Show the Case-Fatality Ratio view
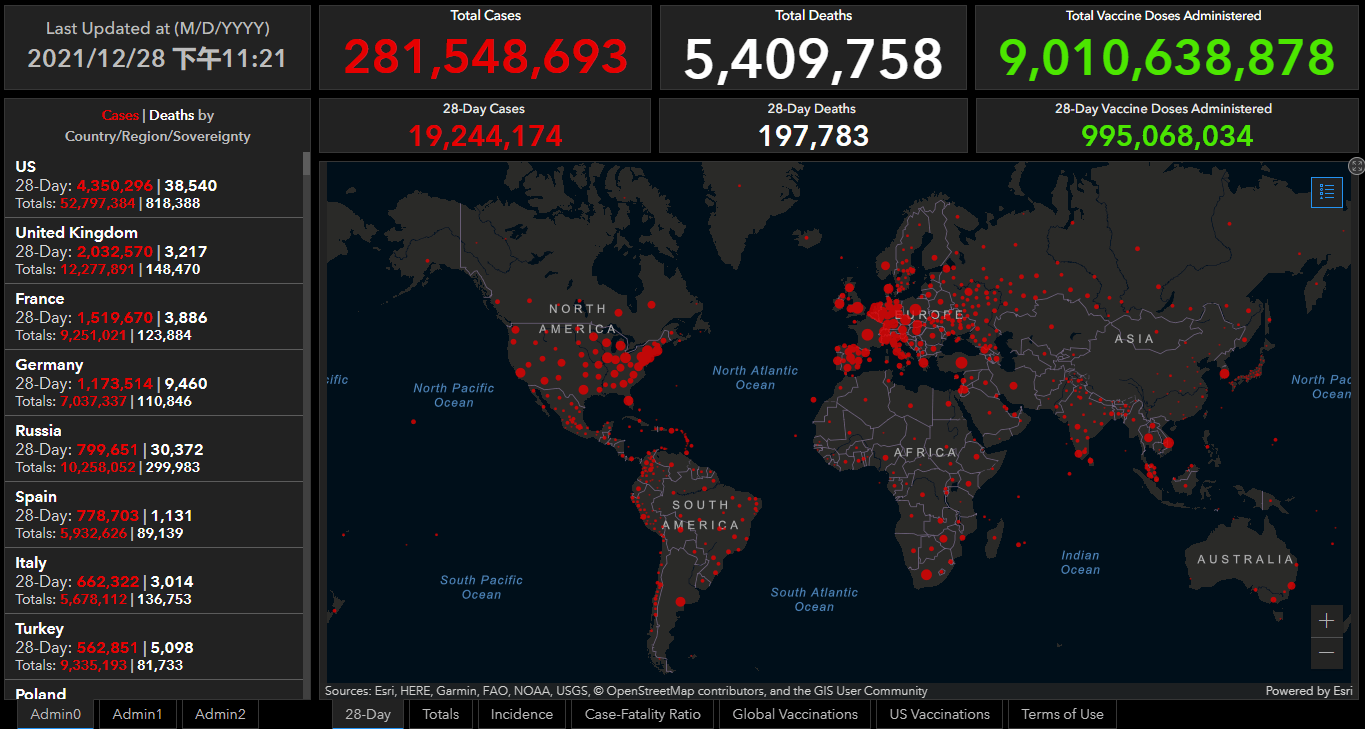The height and width of the screenshot is (729, 1365). point(642,714)
